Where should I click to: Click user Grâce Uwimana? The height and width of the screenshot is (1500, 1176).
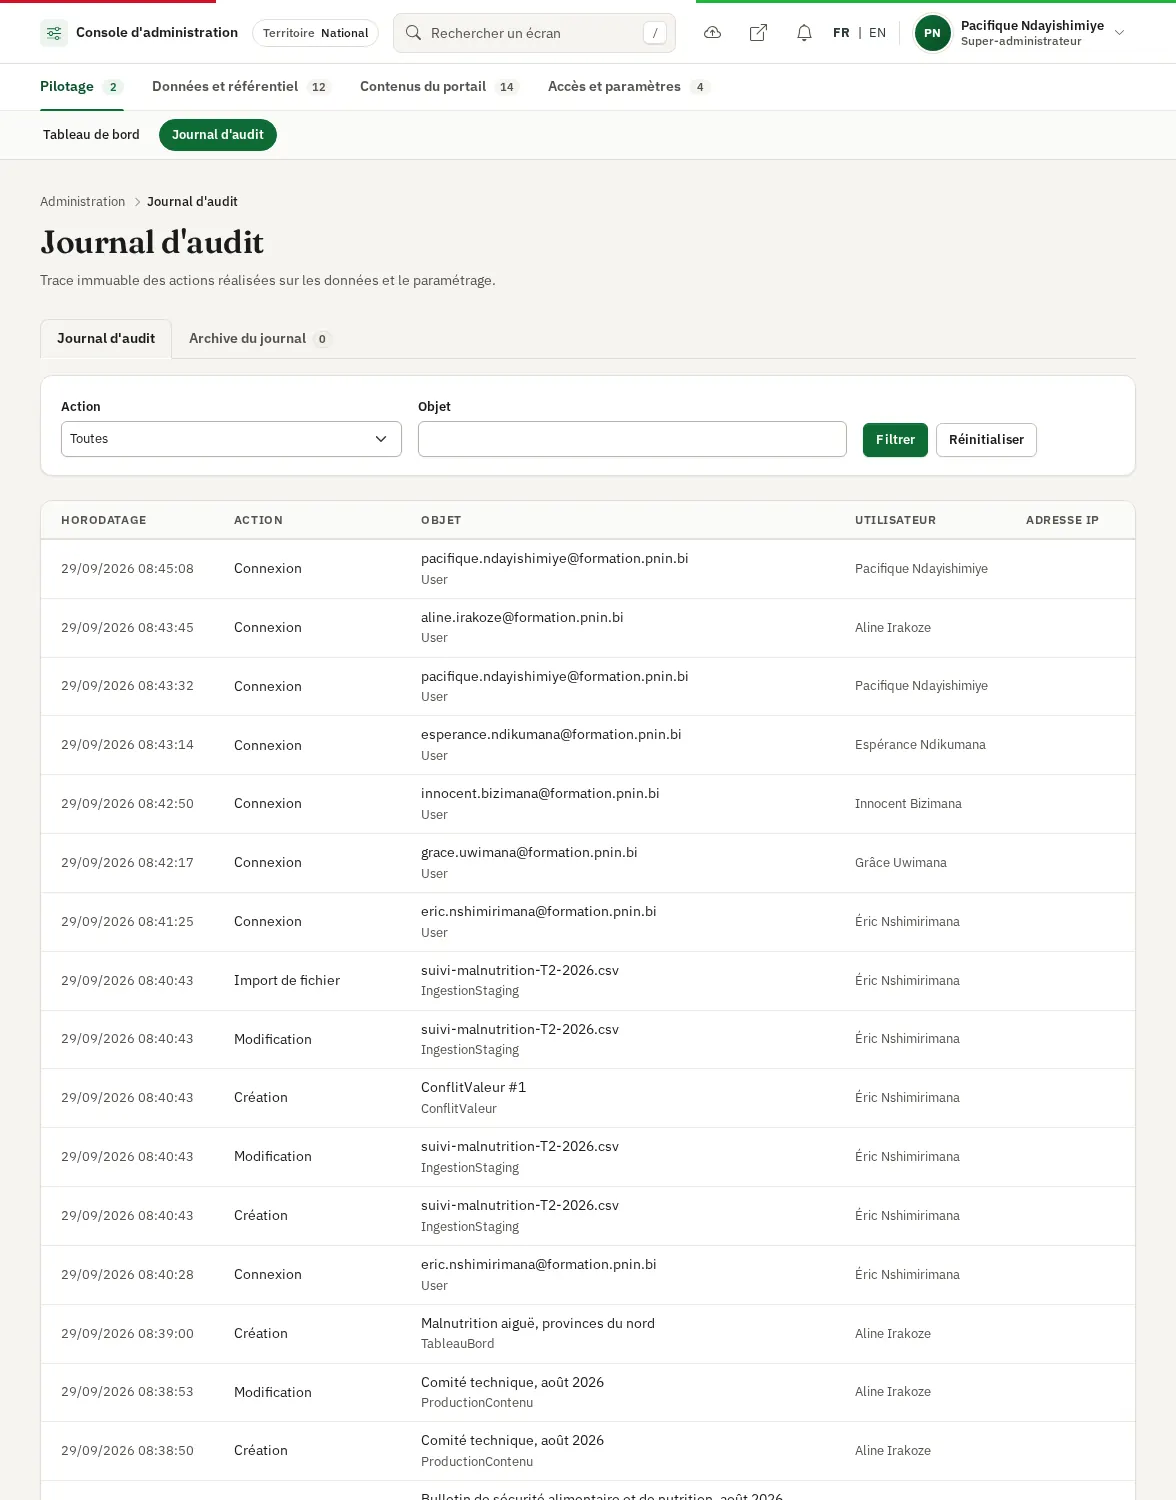[900, 863]
